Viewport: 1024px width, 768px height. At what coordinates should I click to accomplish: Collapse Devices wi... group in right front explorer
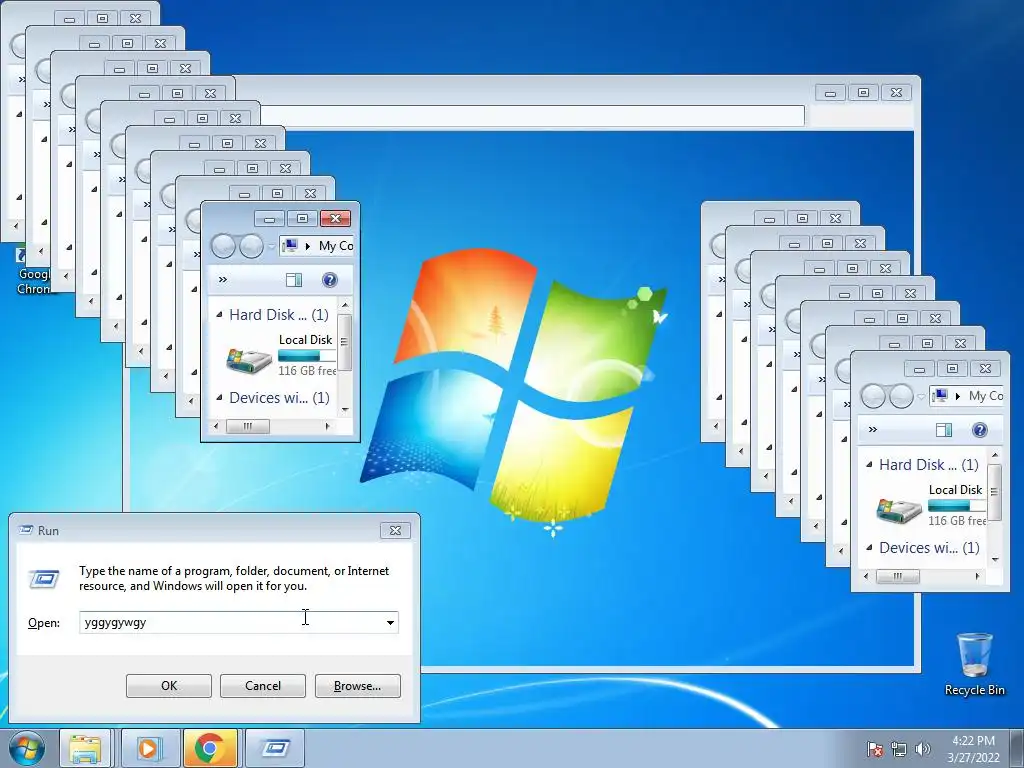tap(869, 547)
